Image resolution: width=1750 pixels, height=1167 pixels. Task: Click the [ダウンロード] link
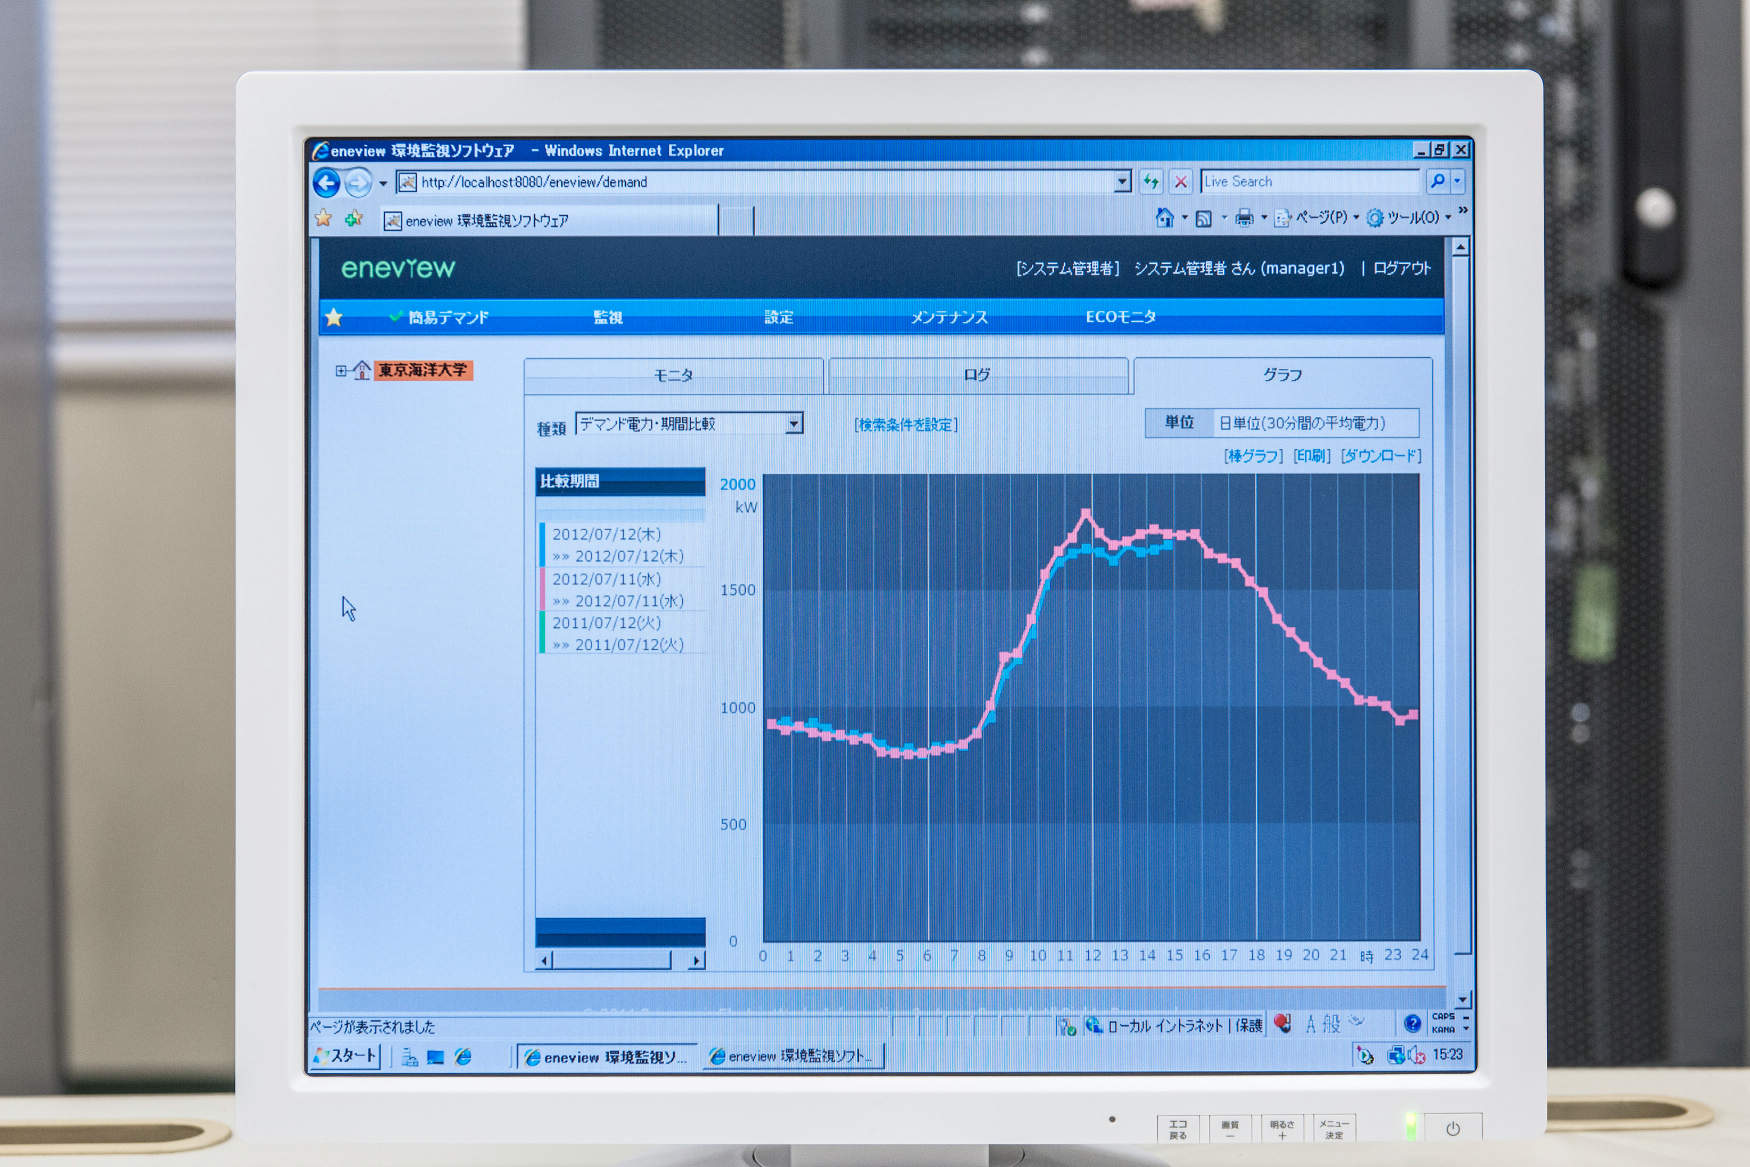point(1380,456)
